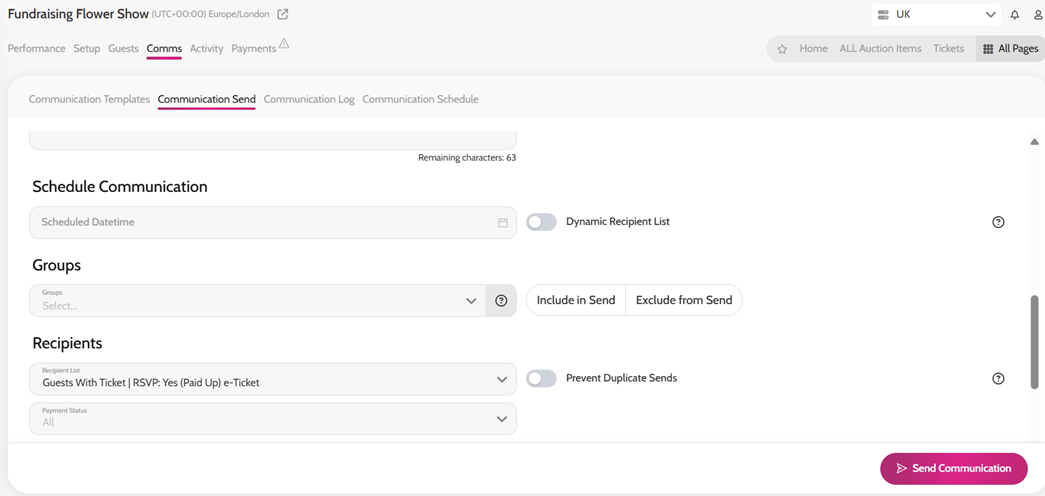Open the user profile icon
Viewport: 1045px width, 496px height.
[x=1037, y=15]
